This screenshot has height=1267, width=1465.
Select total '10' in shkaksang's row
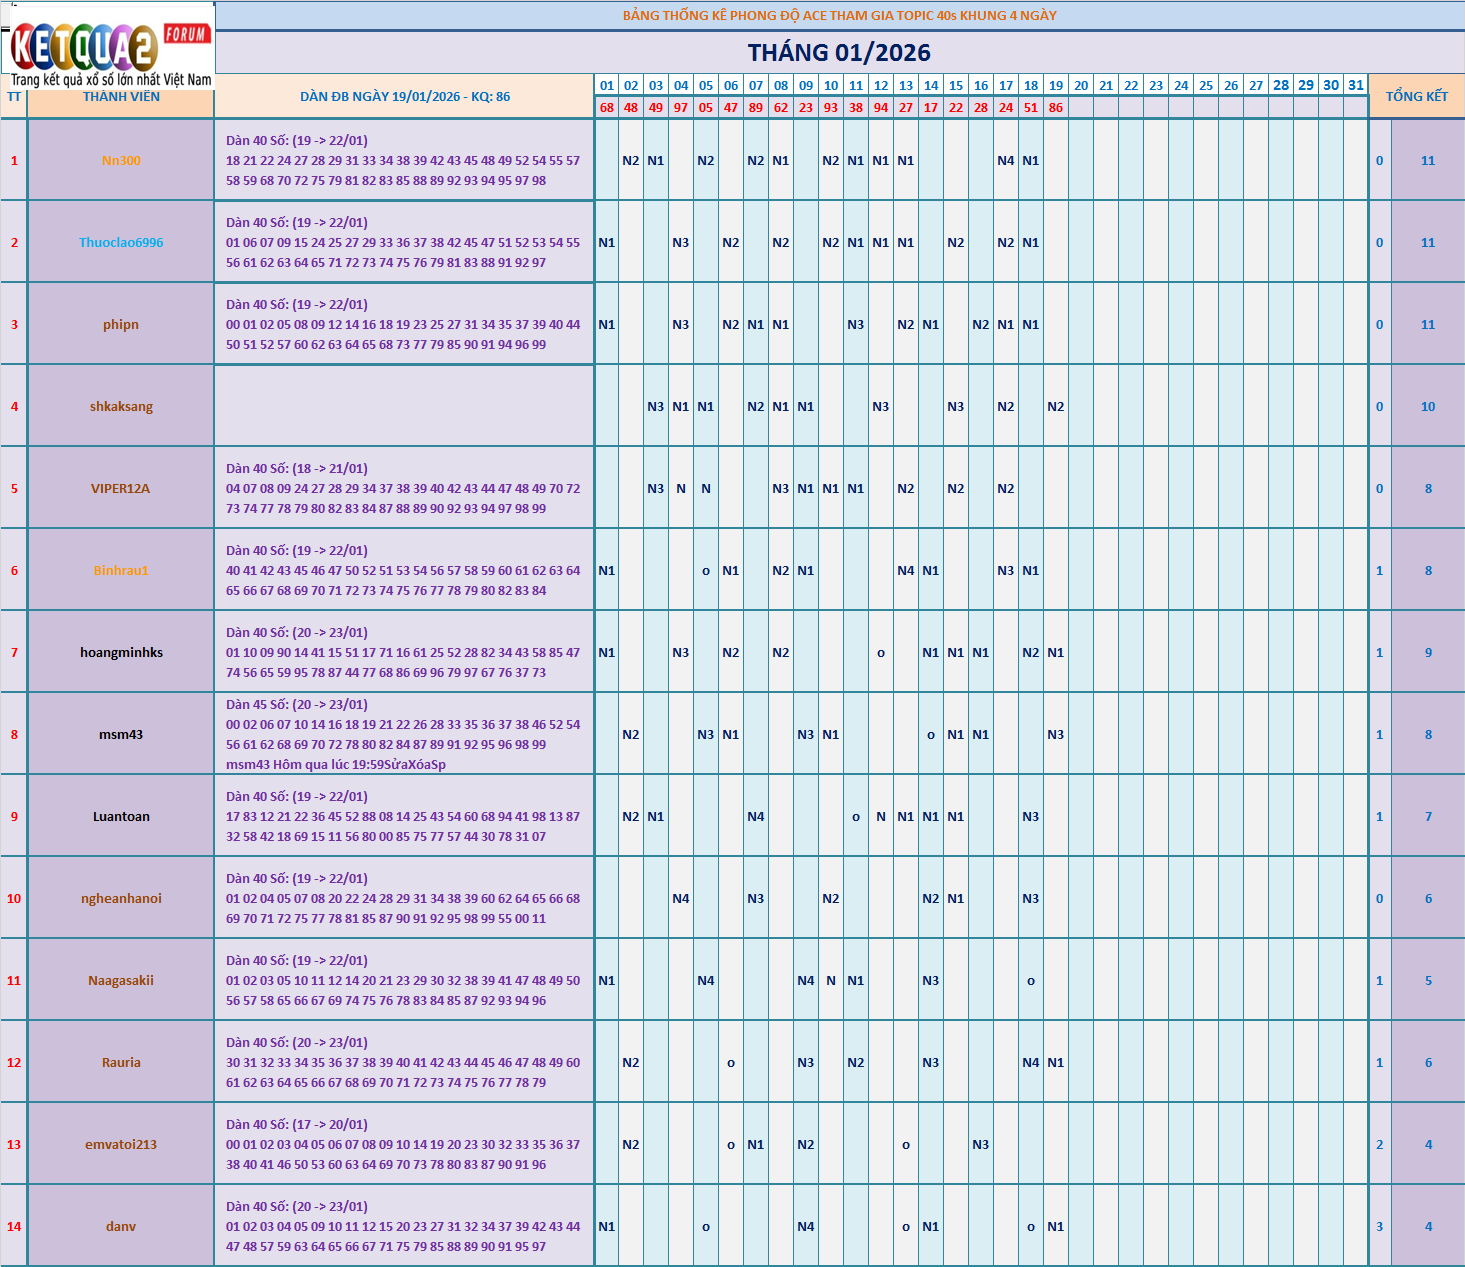[x=1428, y=407]
